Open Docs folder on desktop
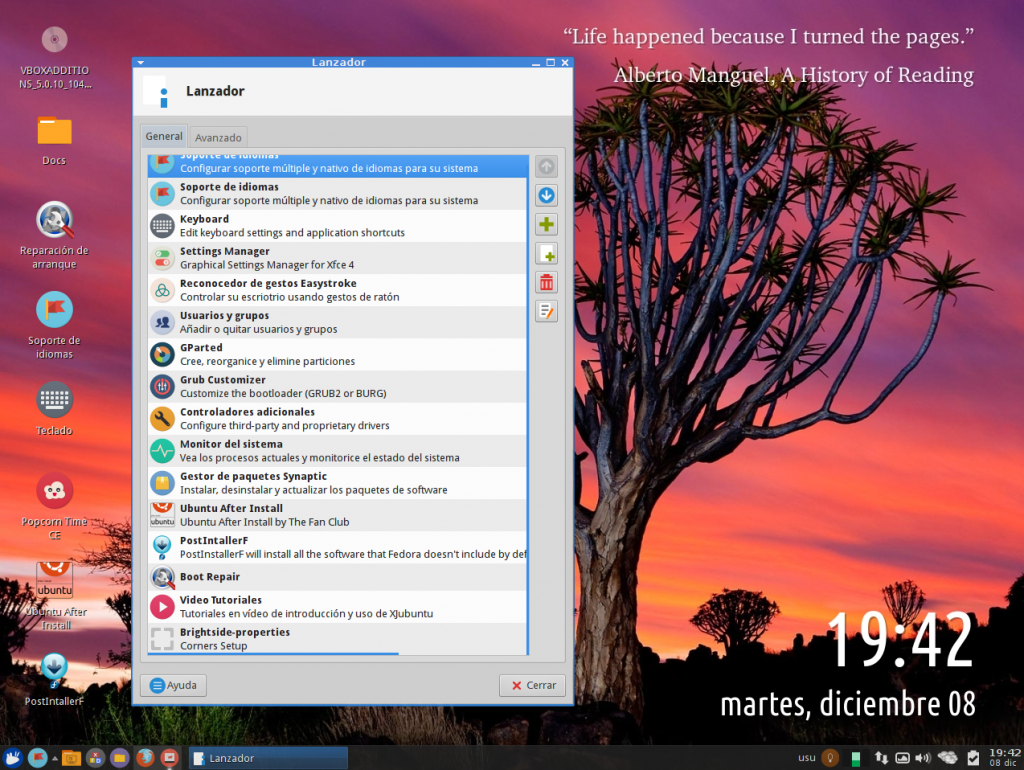 click(54, 130)
